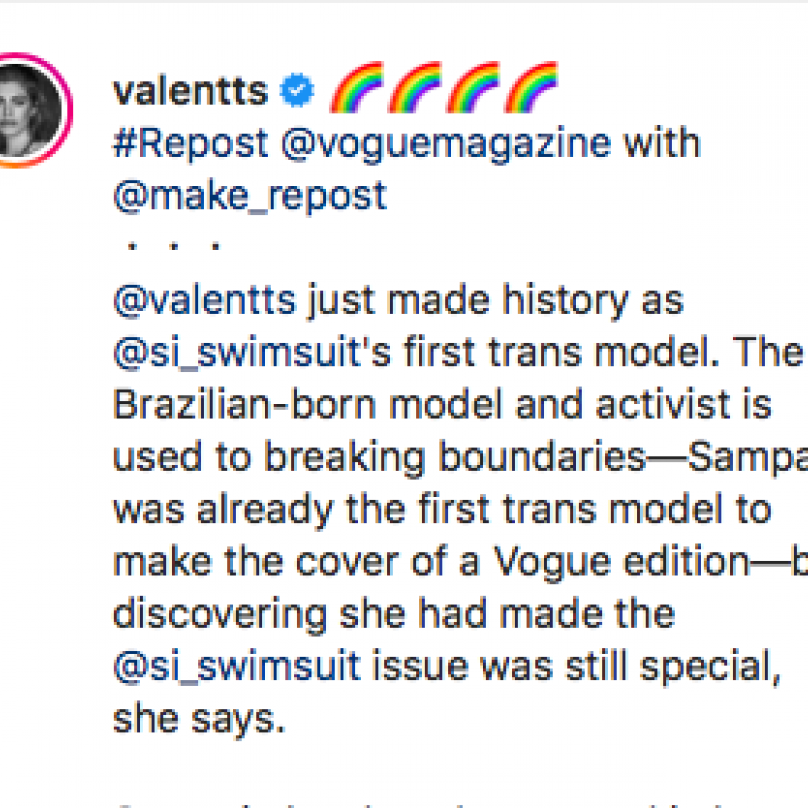Click the 'used to breaking boundaries' text
This screenshot has height=808, width=808.
[379, 458]
